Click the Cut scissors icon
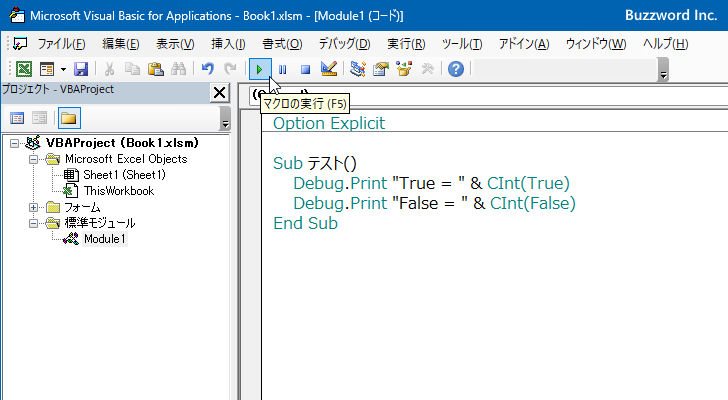The height and width of the screenshot is (400, 728). pos(109,69)
